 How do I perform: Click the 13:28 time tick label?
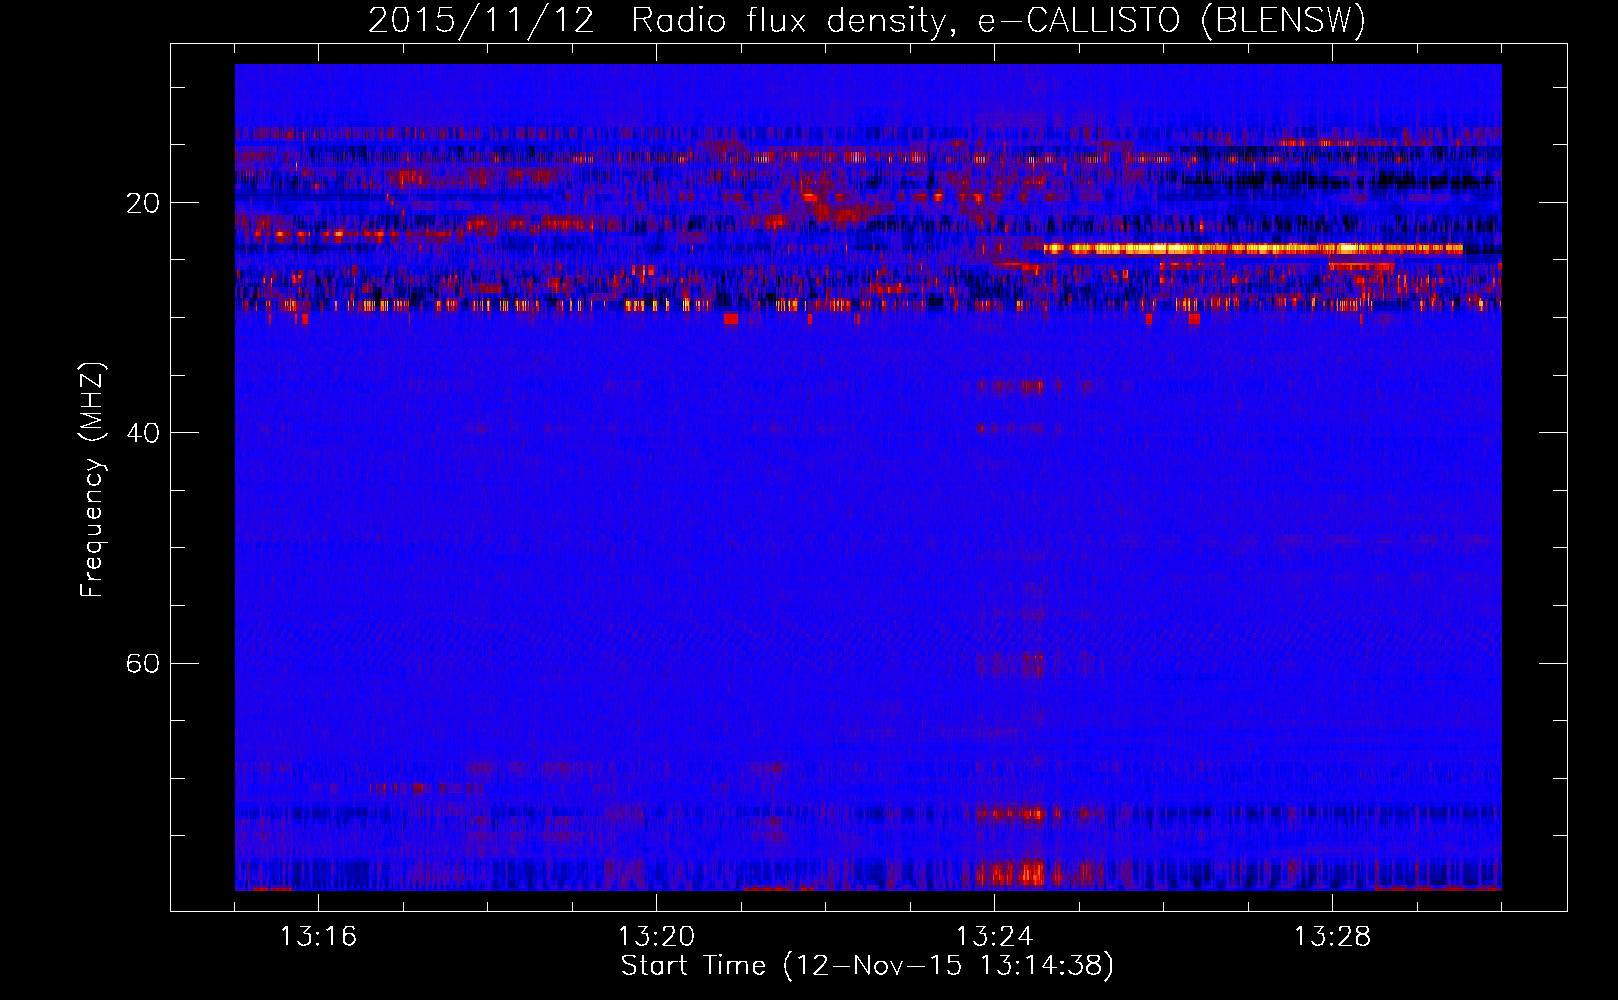[1332, 937]
